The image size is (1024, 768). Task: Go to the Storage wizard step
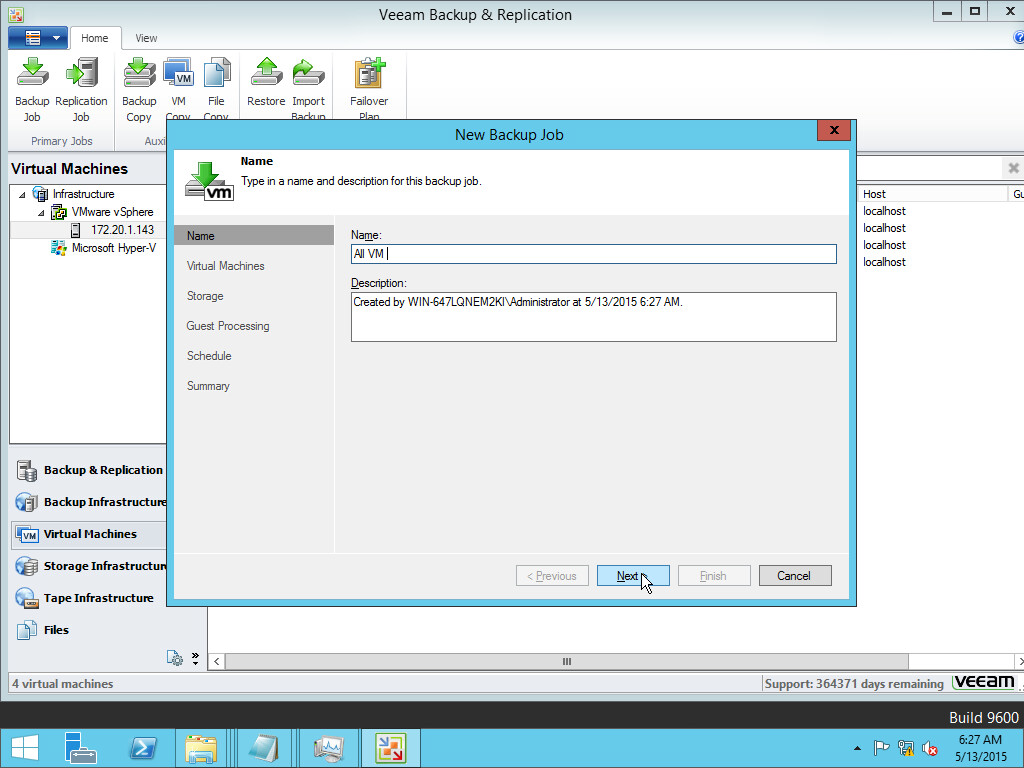[x=205, y=296]
